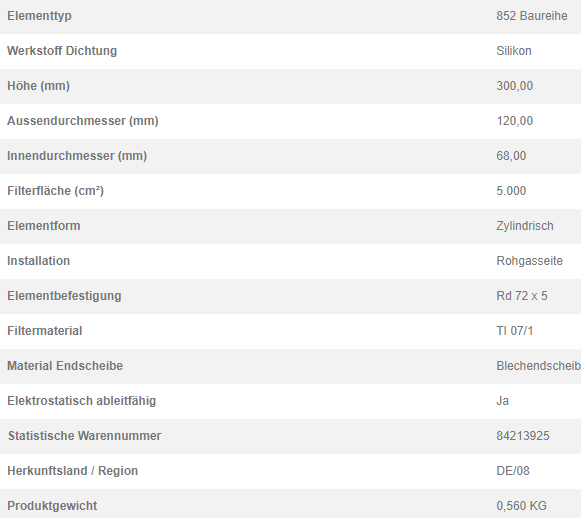Image resolution: width=581 pixels, height=518 pixels.
Task: Select the 120,00 diameter value
Action: (x=515, y=121)
